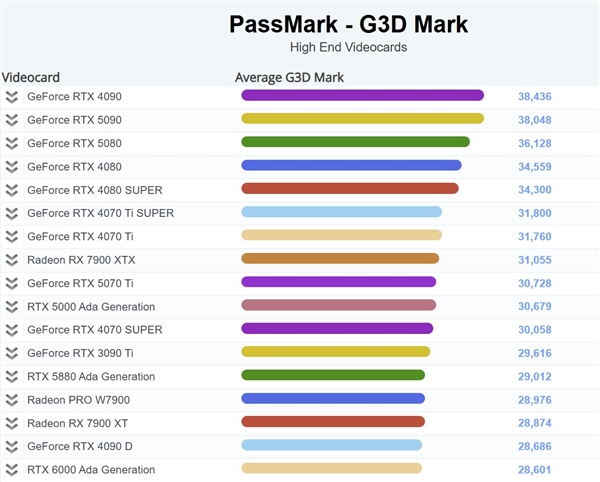Click the chevron icon beside Radeon PRO W7900
600x482 pixels.
click(x=12, y=400)
